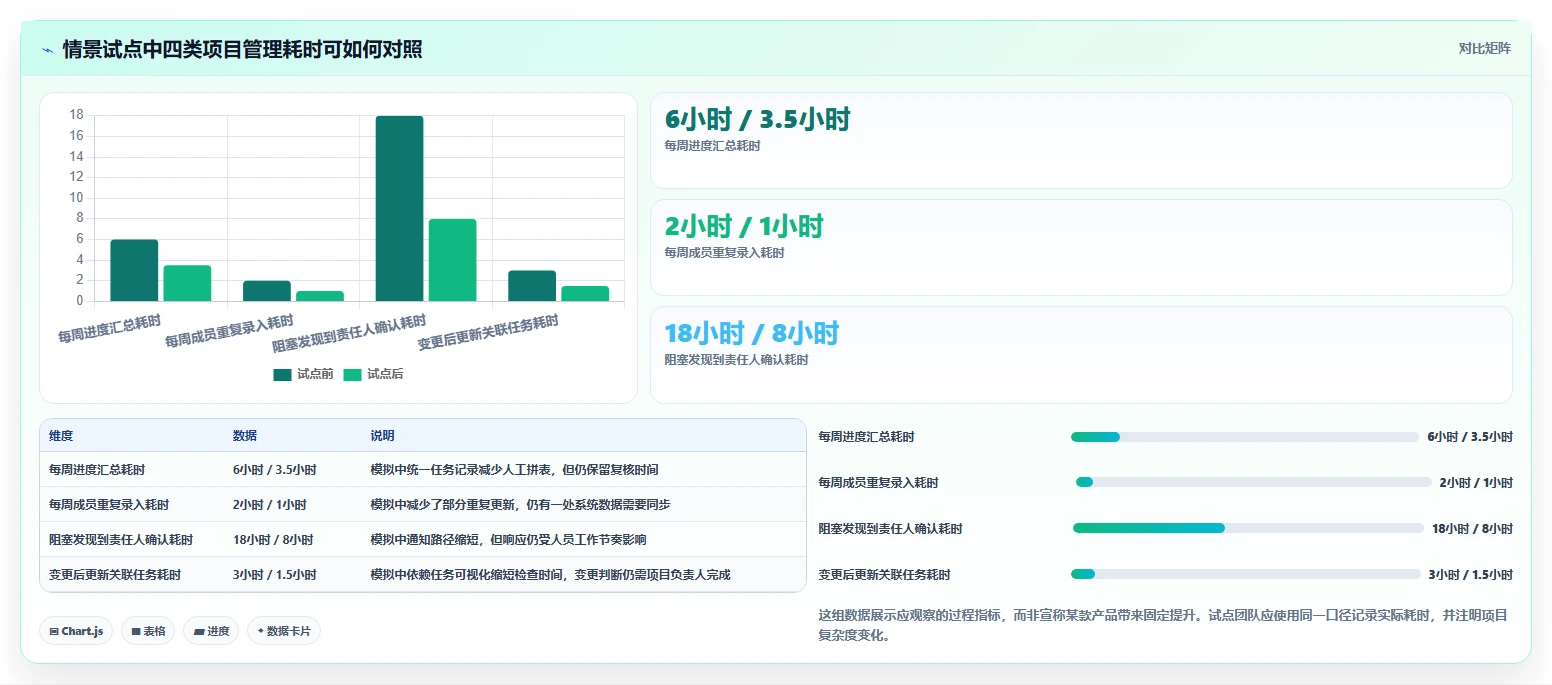Click the 对比矩阵 label in the header
The width and height of the screenshot is (1552, 685).
(1484, 48)
